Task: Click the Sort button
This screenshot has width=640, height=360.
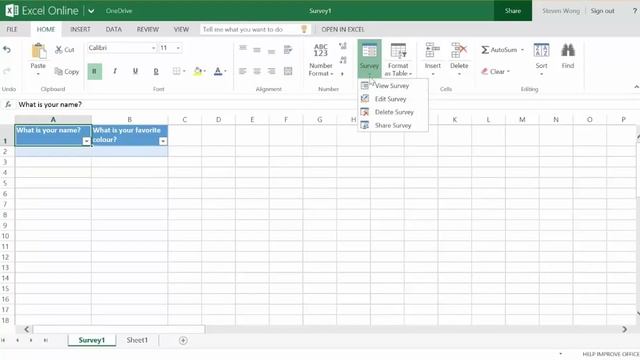Action: coord(542,59)
